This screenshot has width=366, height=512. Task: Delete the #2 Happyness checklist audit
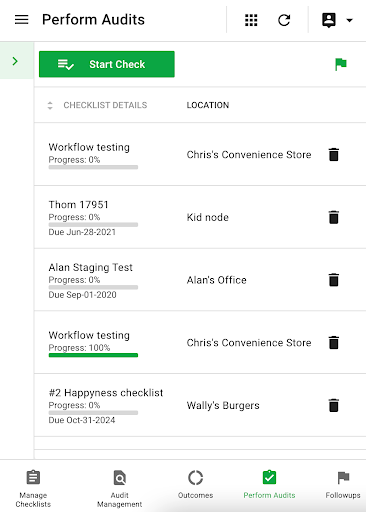(334, 405)
